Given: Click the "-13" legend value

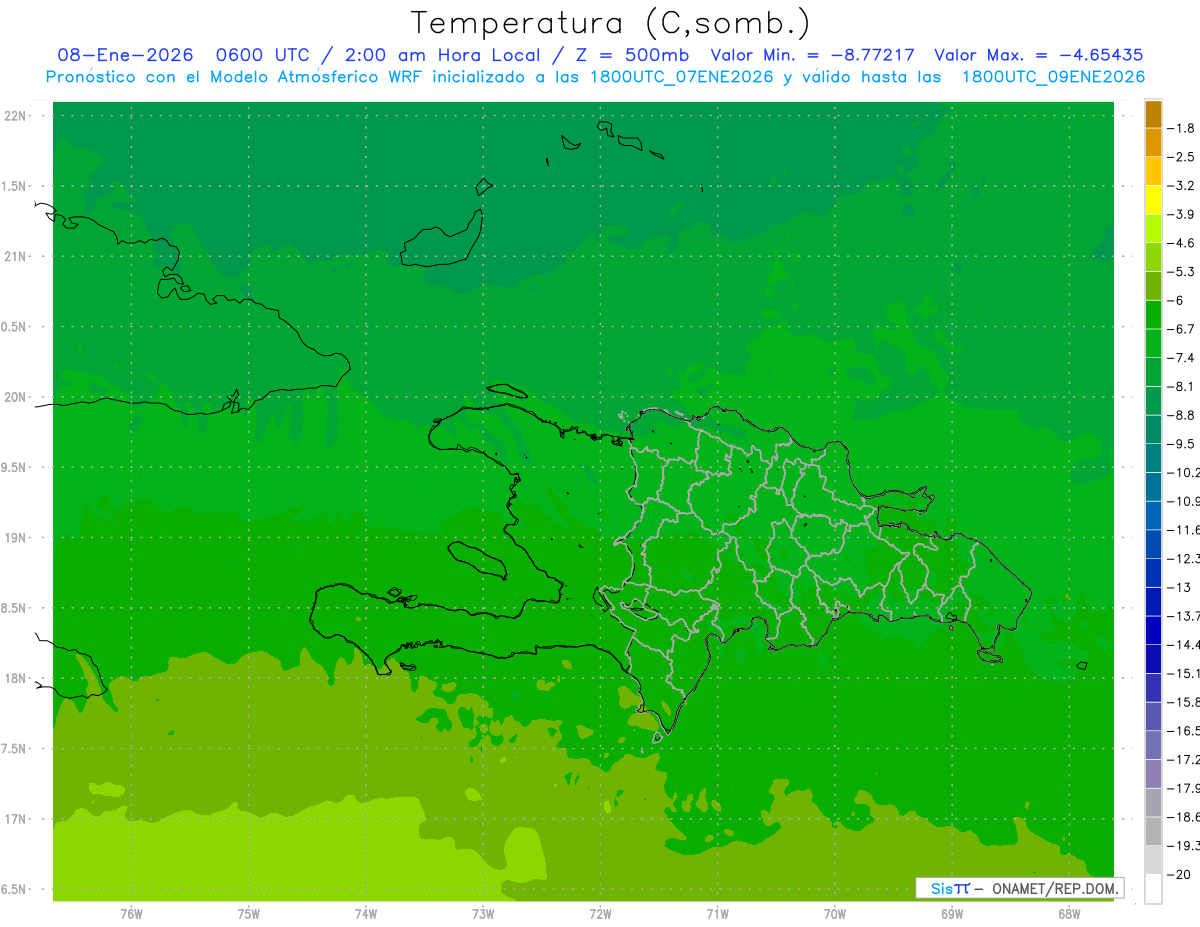Looking at the screenshot, I should pyautogui.click(x=1179, y=587).
